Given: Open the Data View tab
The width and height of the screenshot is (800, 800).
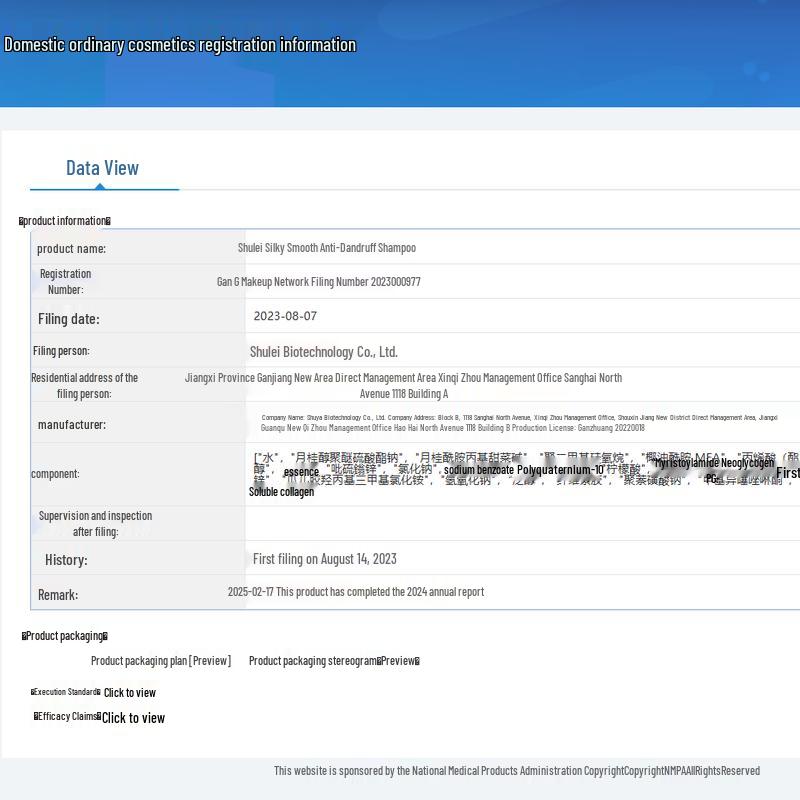Looking at the screenshot, I should pyautogui.click(x=102, y=168).
